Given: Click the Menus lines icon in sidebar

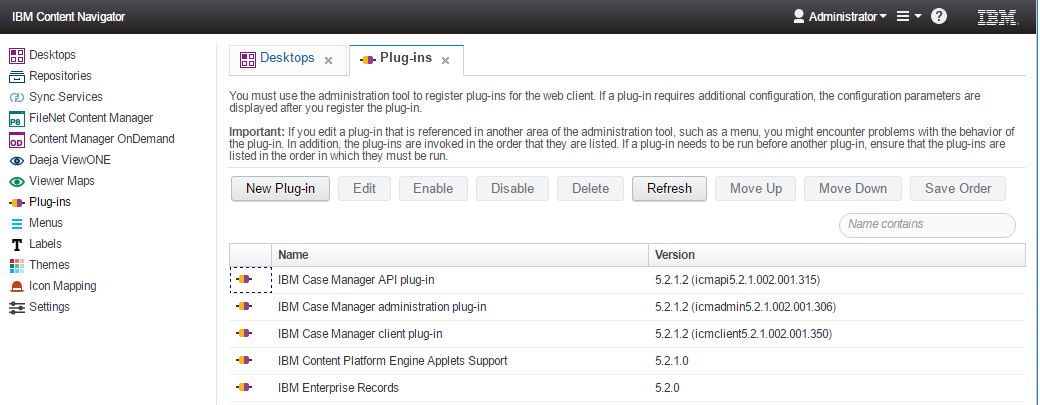Looking at the screenshot, I should pyautogui.click(x=17, y=223).
